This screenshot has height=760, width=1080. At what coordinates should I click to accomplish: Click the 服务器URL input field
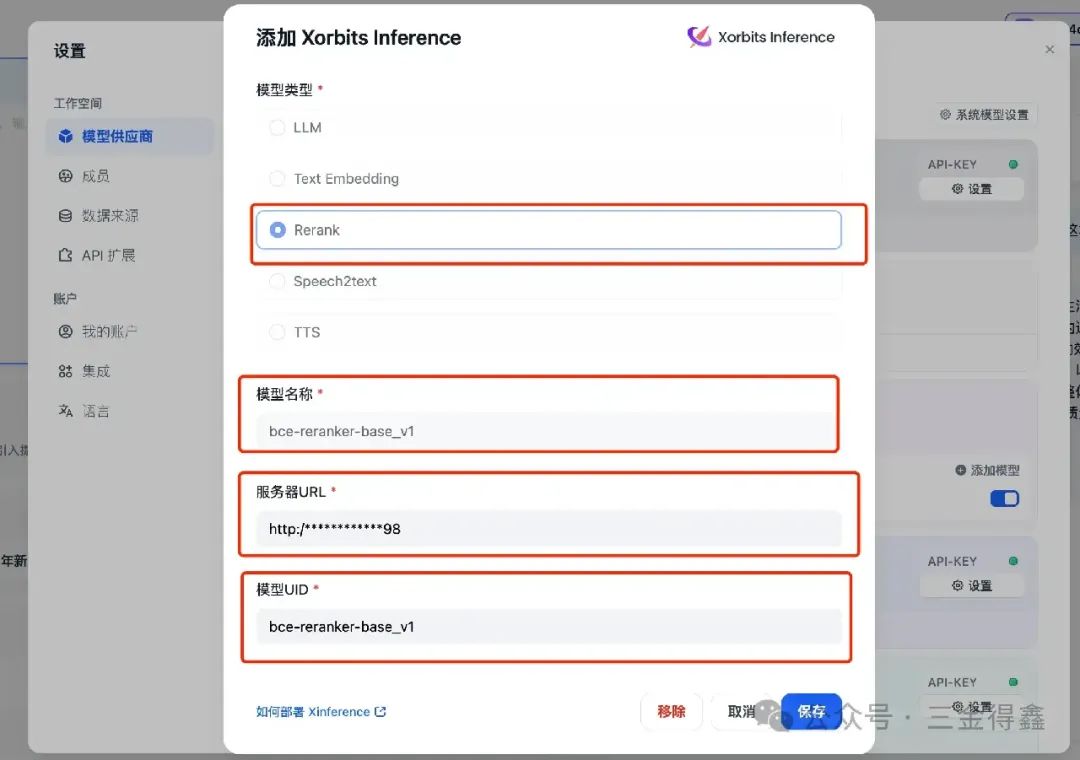(x=548, y=528)
